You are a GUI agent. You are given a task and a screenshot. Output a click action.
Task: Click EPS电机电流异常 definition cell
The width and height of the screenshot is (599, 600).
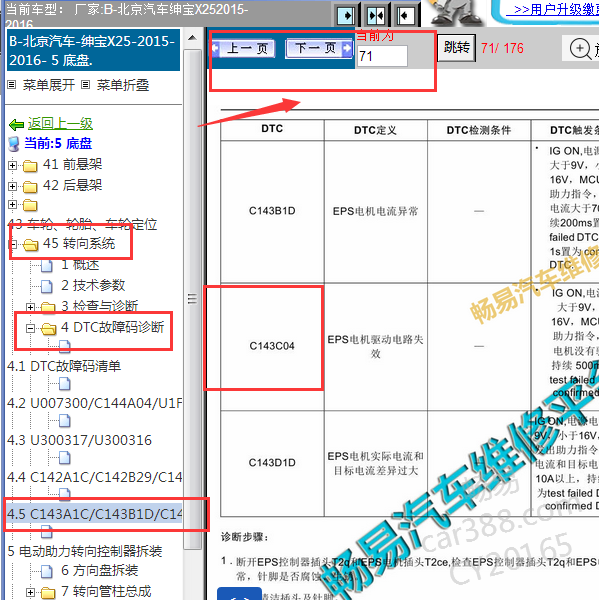(375, 211)
